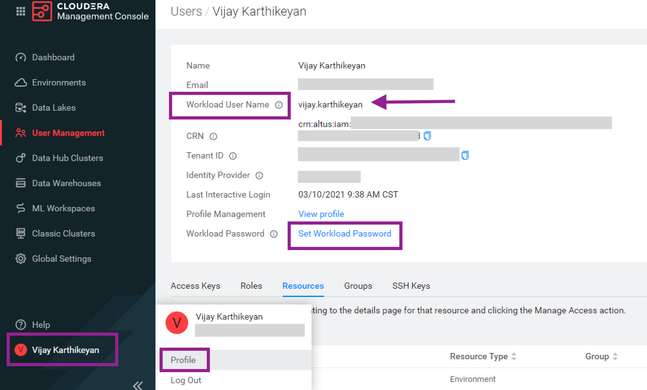Select the Resources tab
The image size is (647, 390).
(303, 286)
